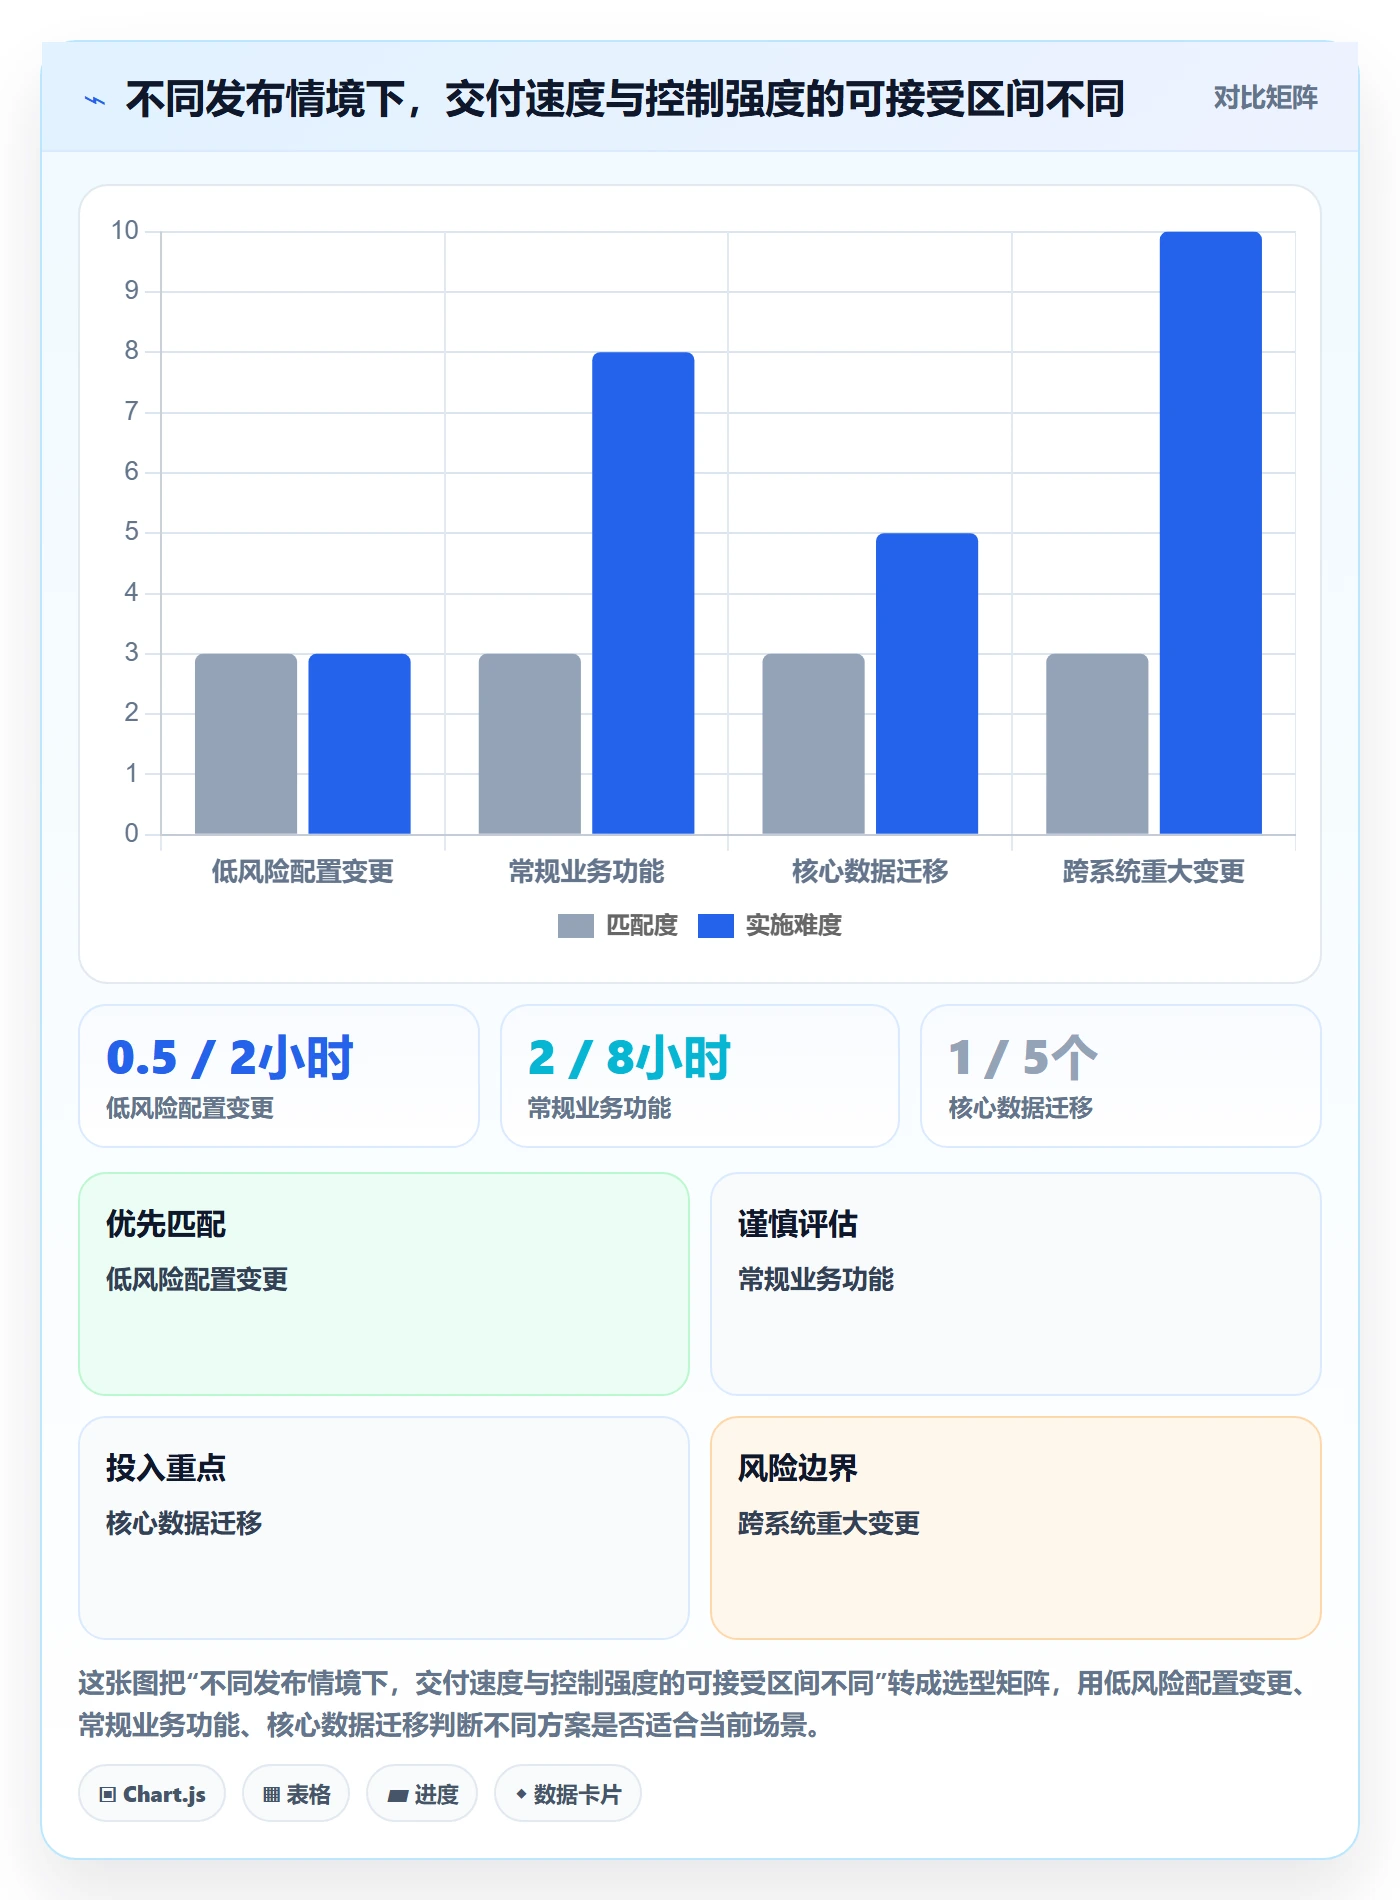Viewport: 1400px width, 1900px height.
Task: Select the 0.5 / 2小时 stat card
Action: pos(279,1076)
